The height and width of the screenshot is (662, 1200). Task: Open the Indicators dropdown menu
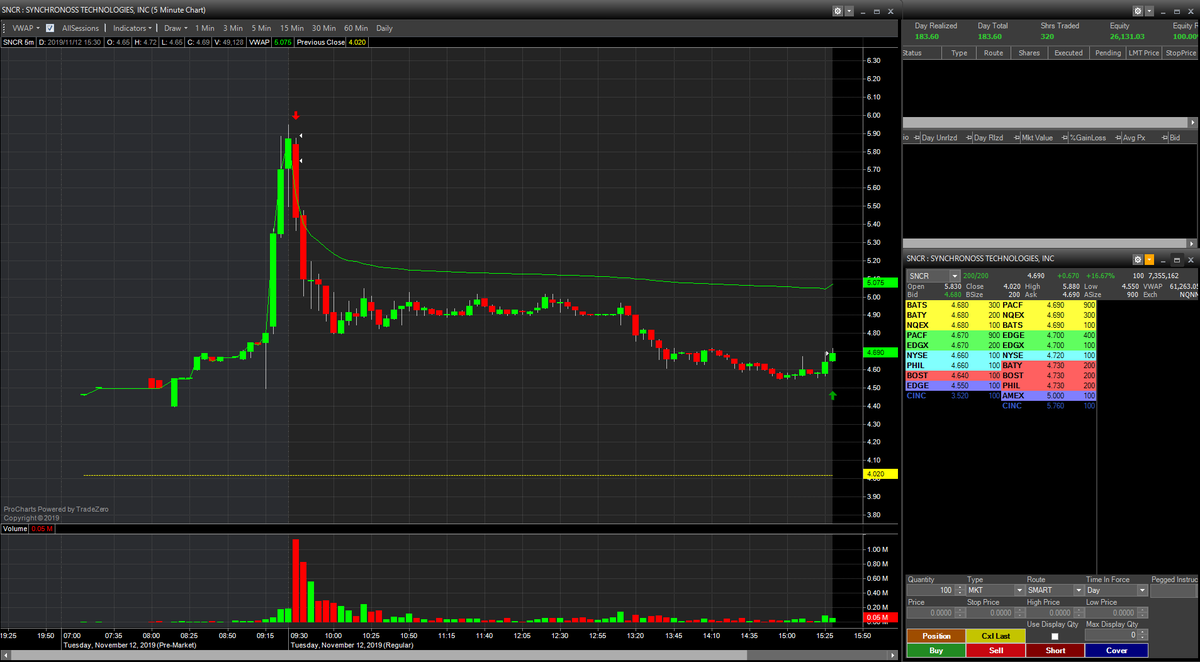[x=132, y=28]
